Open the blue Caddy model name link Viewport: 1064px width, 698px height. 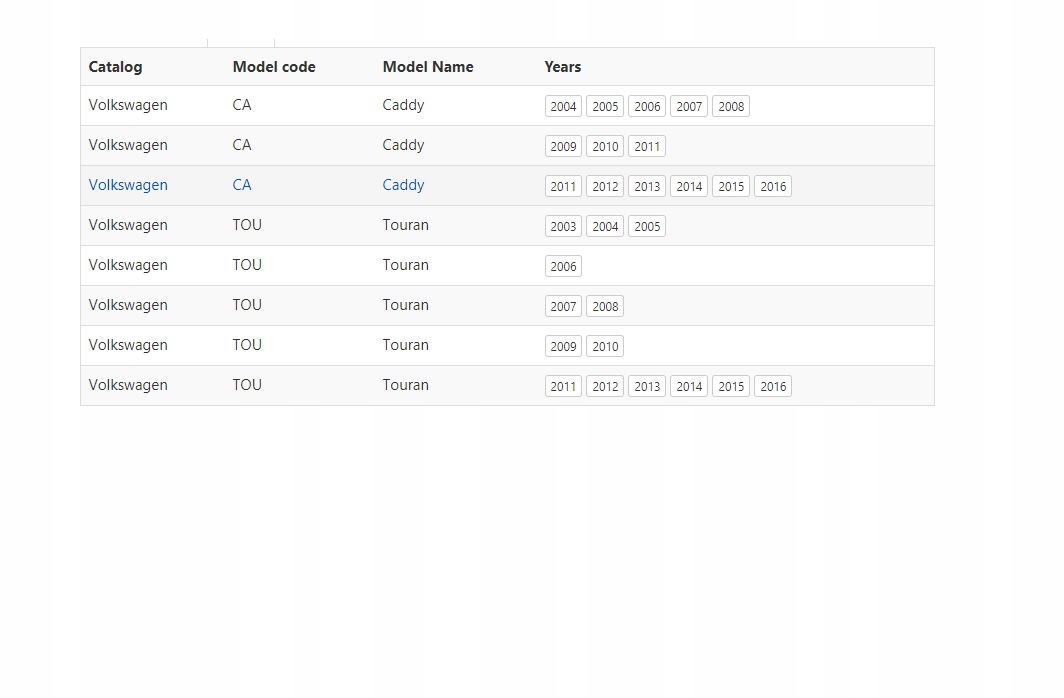[403, 185]
